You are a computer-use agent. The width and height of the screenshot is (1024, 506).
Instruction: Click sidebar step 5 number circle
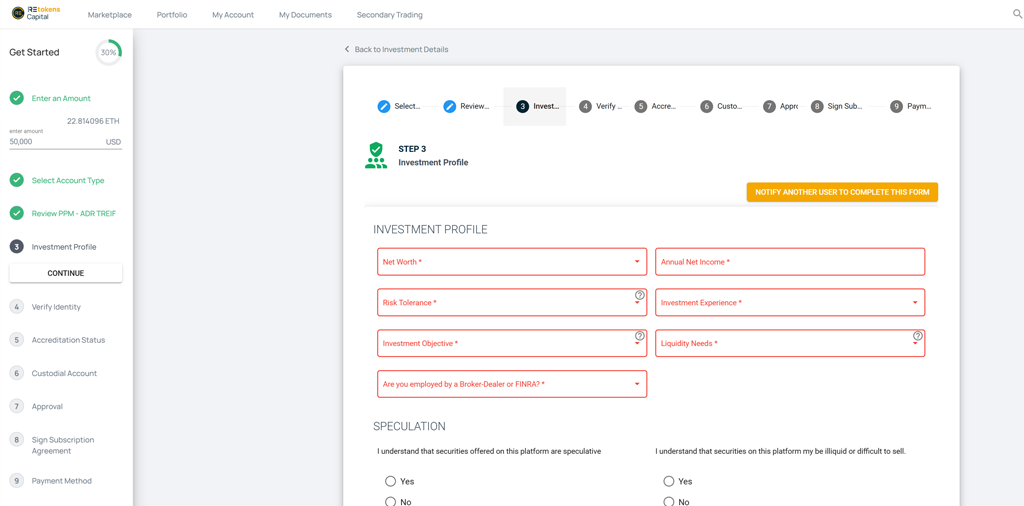[x=17, y=340]
